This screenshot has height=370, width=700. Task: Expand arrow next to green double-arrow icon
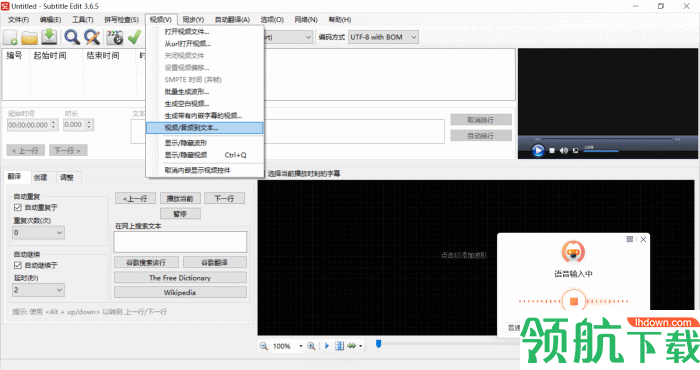point(360,346)
